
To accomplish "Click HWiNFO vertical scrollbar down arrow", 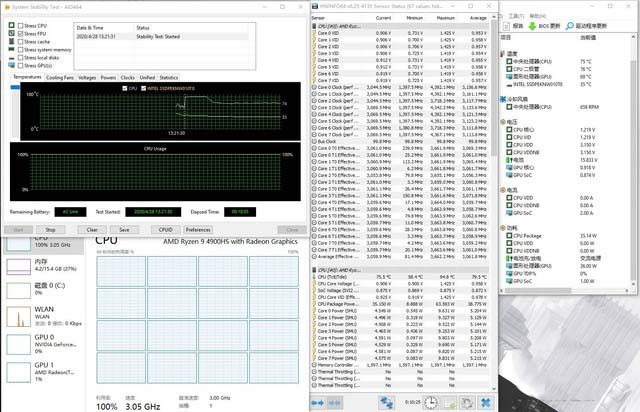I will pyautogui.click(x=494, y=389).
